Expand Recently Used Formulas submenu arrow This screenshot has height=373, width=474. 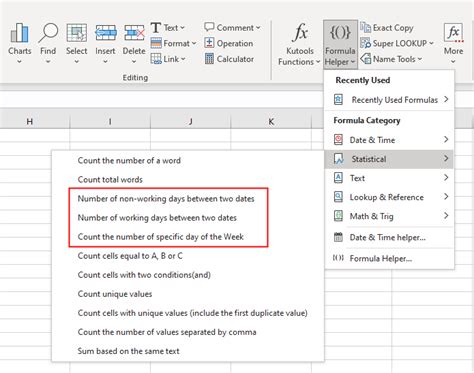(446, 99)
